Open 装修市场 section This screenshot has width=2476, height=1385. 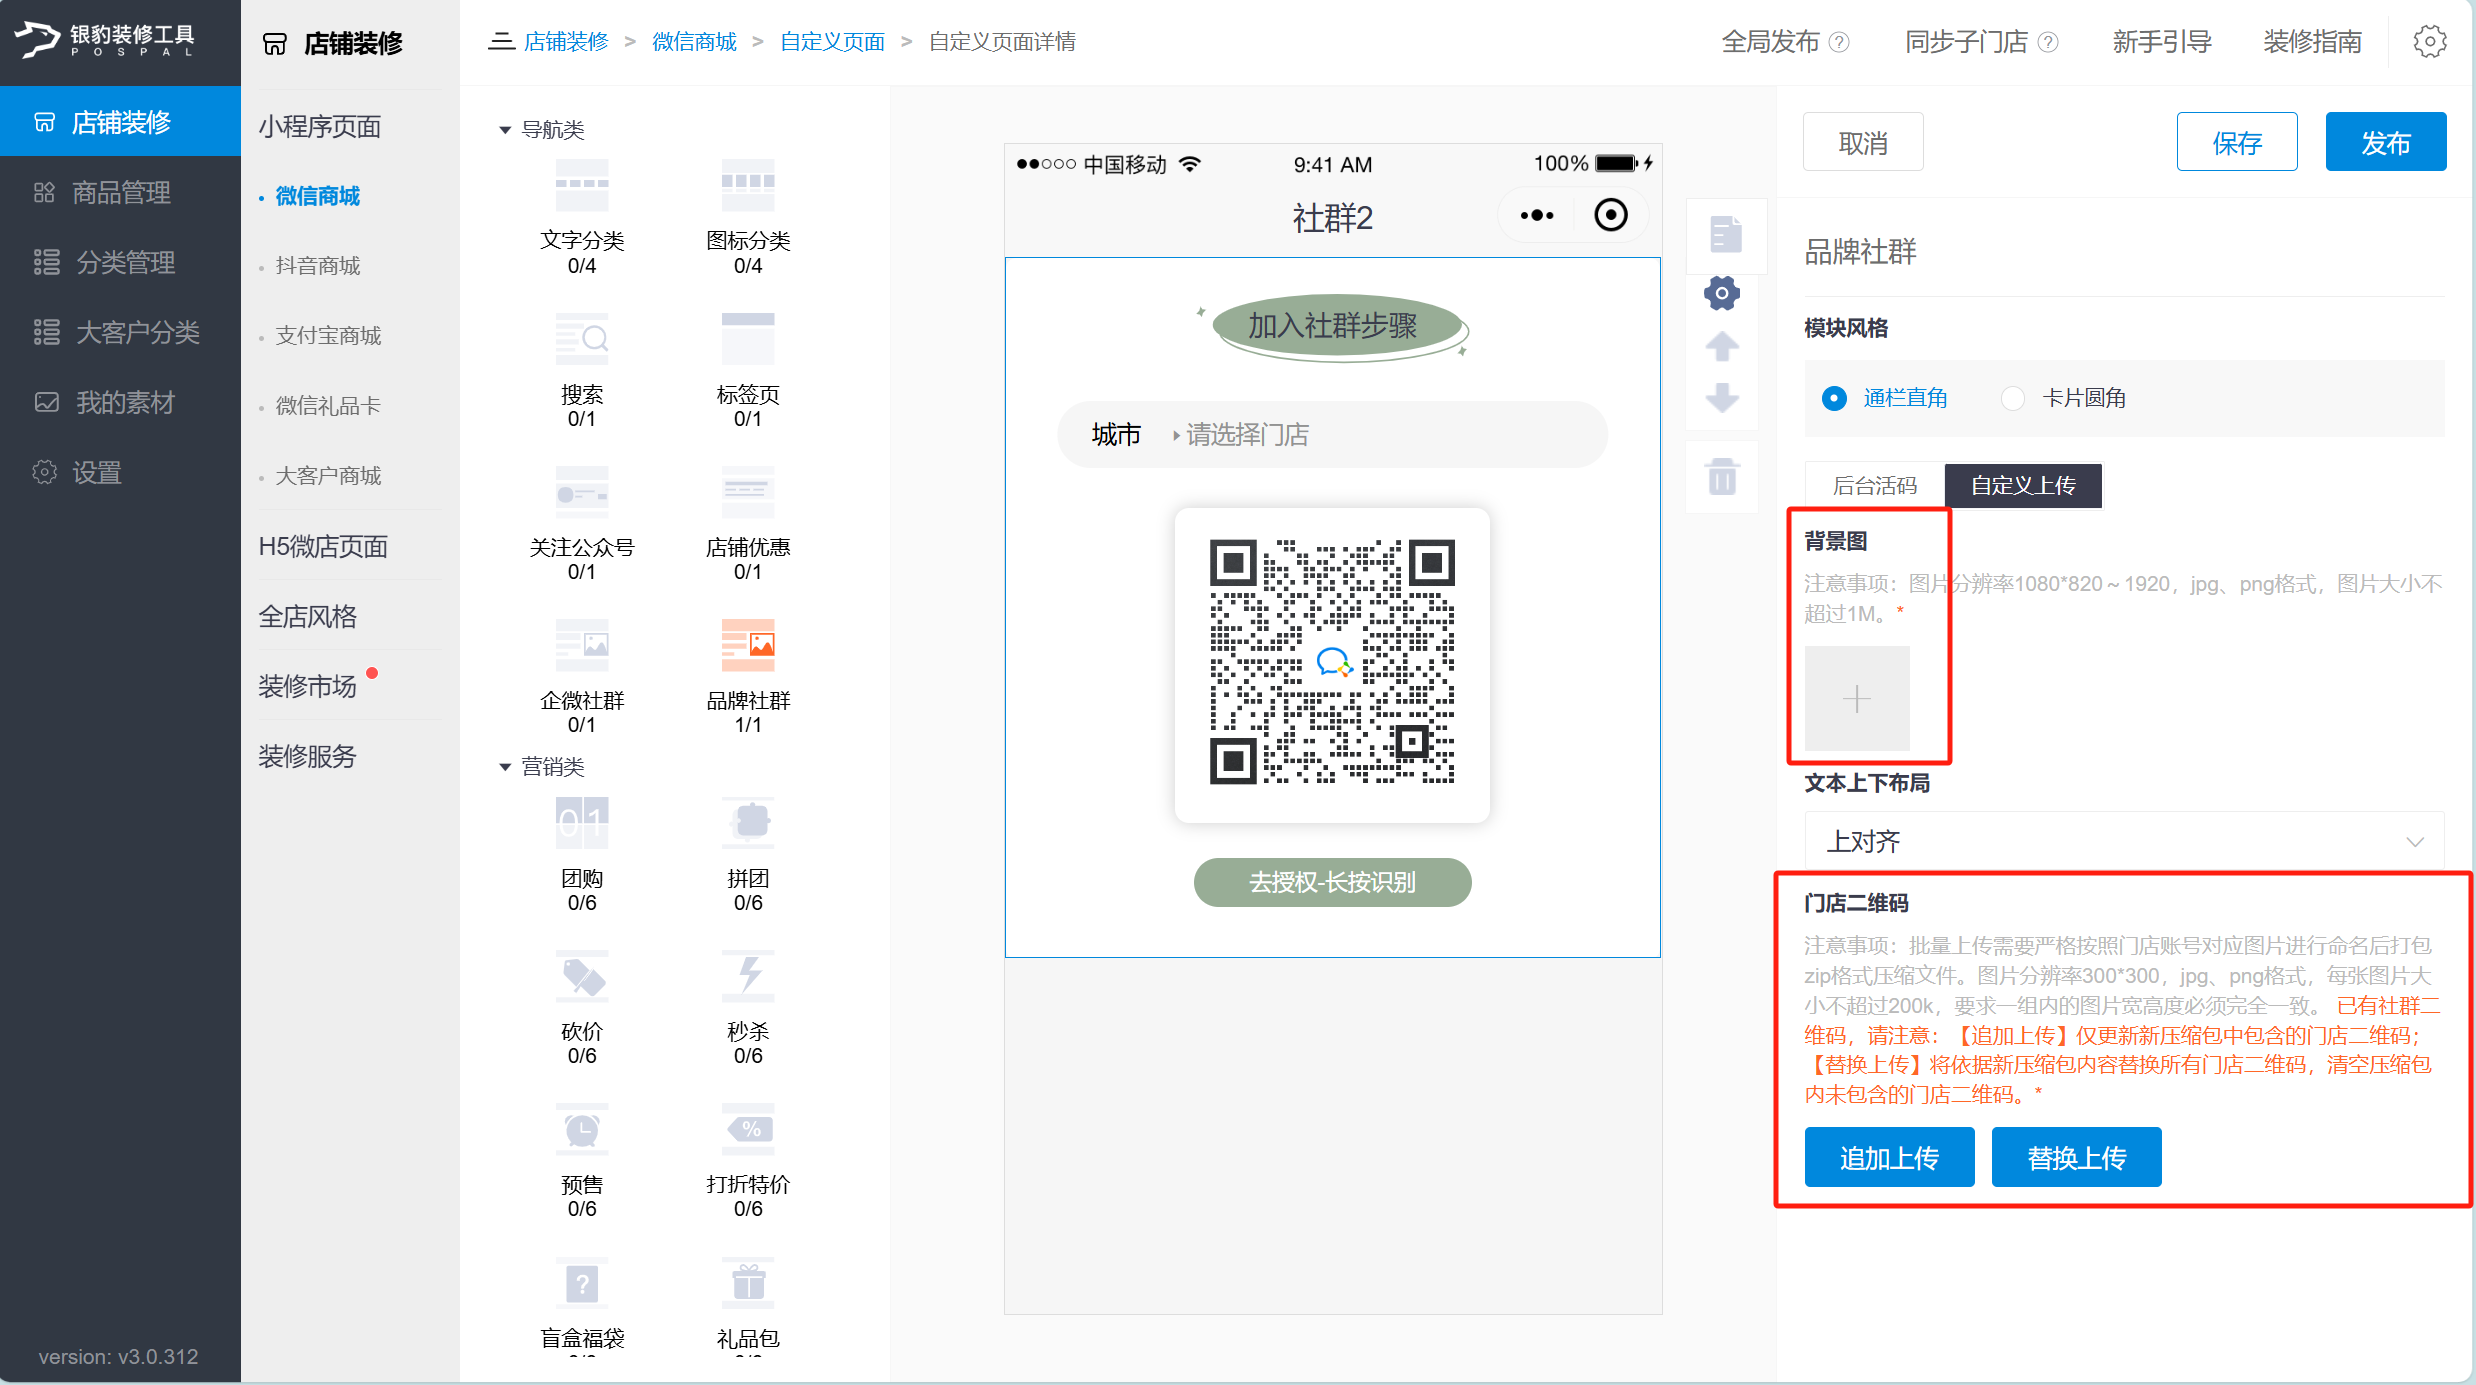click(x=308, y=686)
